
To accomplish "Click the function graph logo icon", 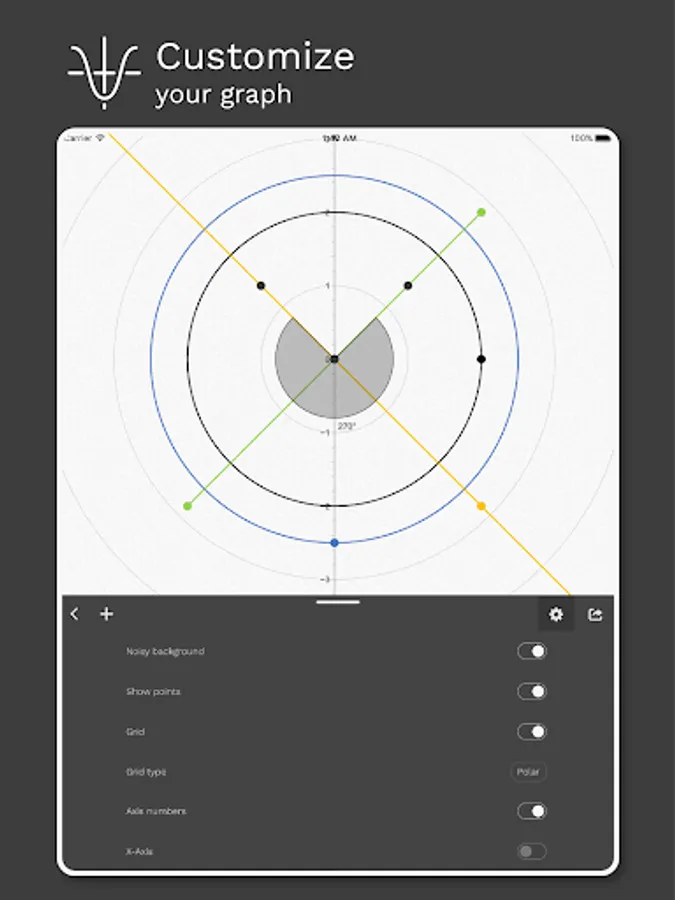I will coord(104,72).
